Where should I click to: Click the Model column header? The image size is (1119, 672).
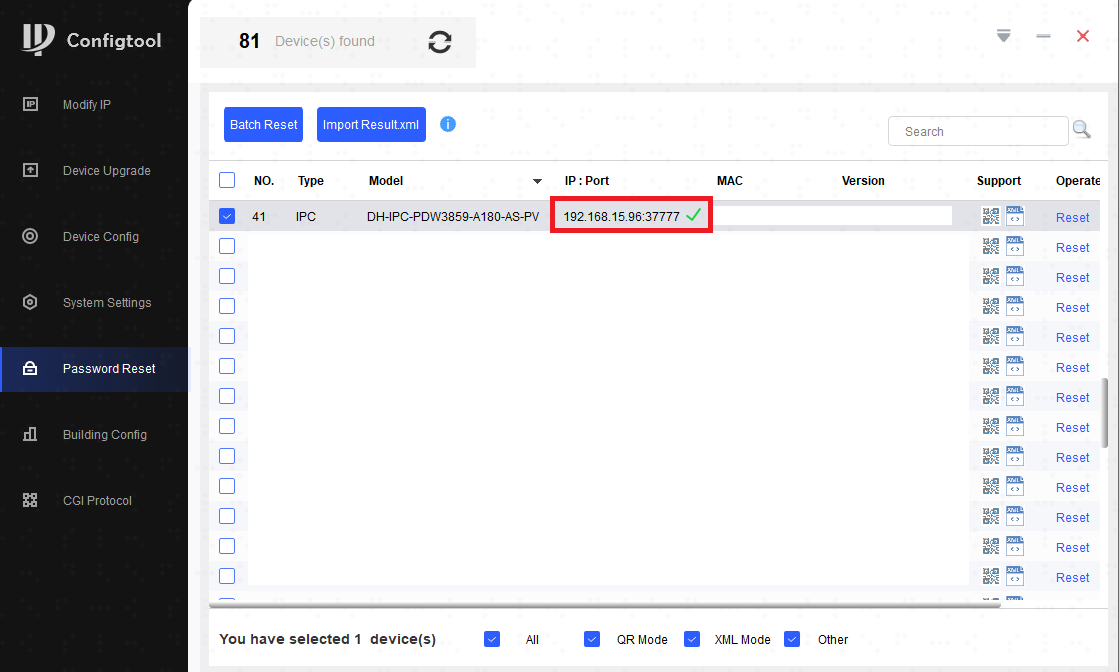(386, 180)
